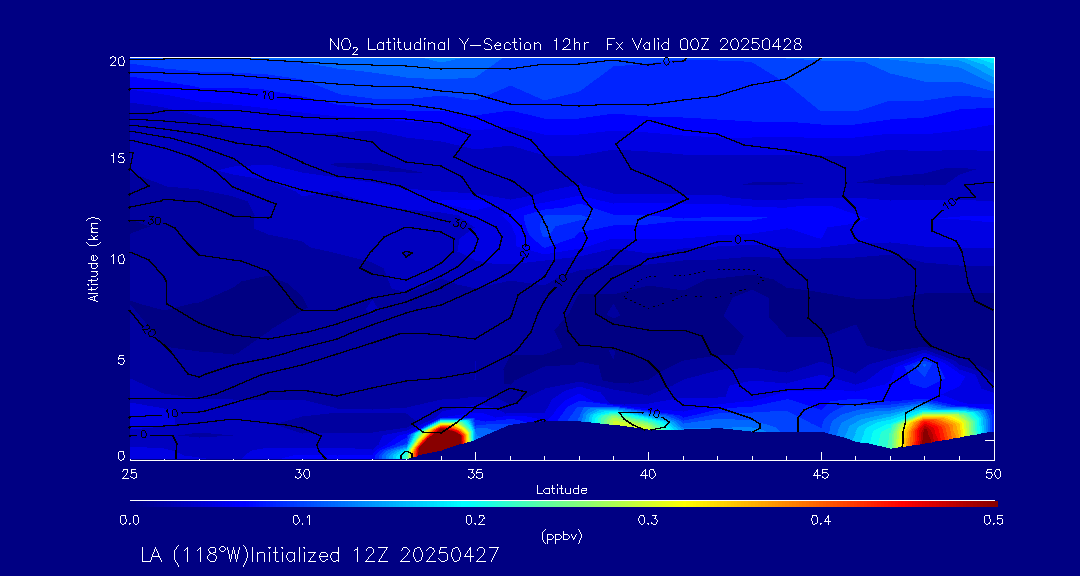
Task: Click the 'Latitude' axis label
Action: (x=562, y=491)
